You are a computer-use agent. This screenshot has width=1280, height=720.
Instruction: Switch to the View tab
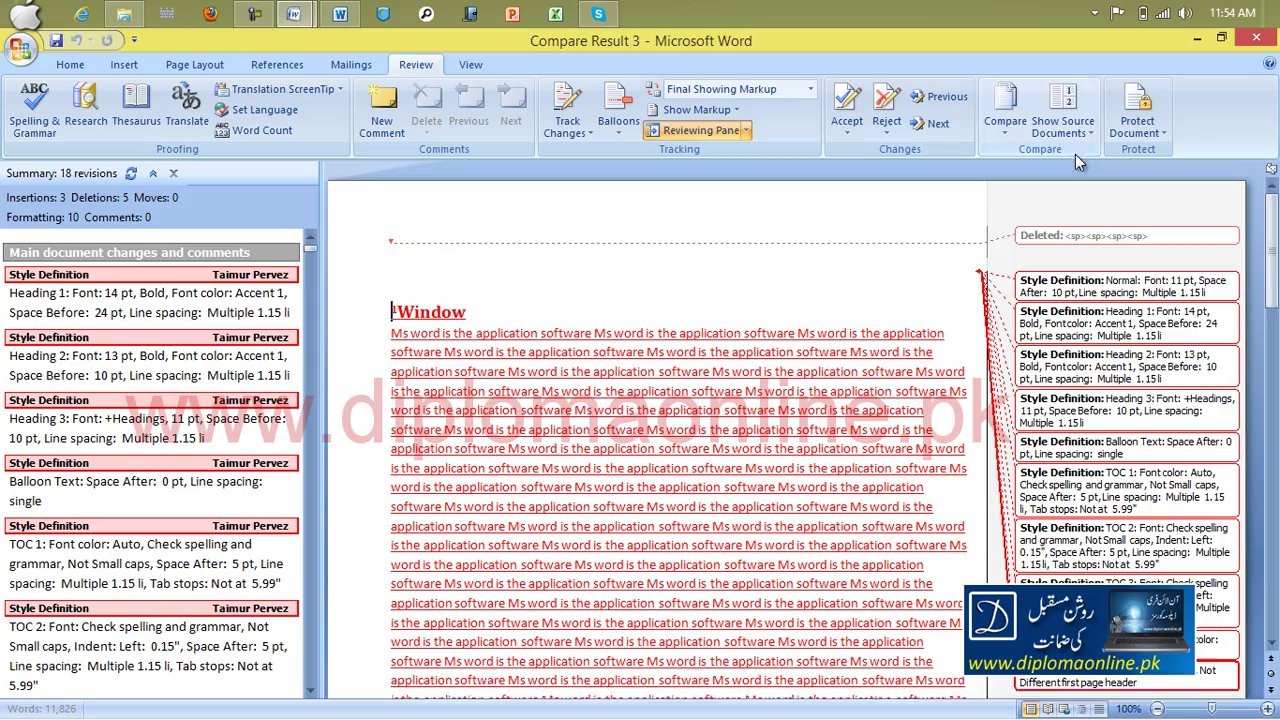[470, 65]
